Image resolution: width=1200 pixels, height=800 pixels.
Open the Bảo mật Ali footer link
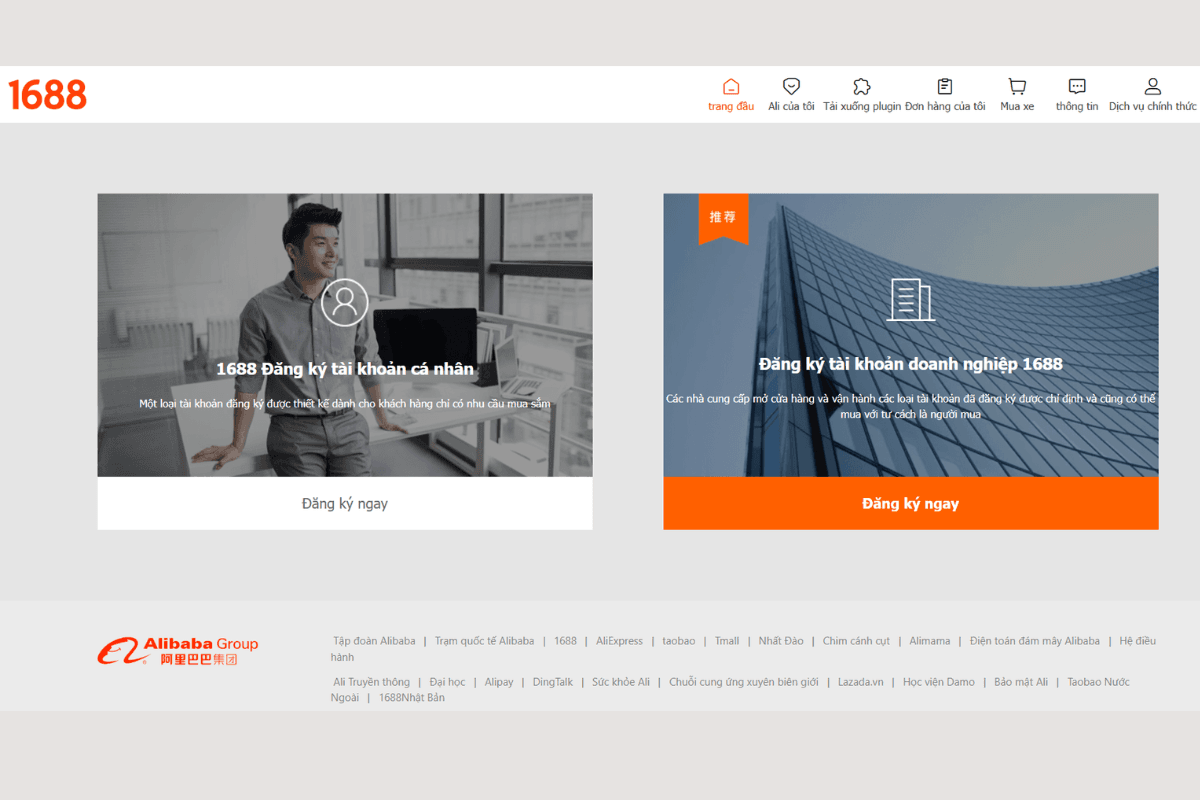[x=1021, y=682]
